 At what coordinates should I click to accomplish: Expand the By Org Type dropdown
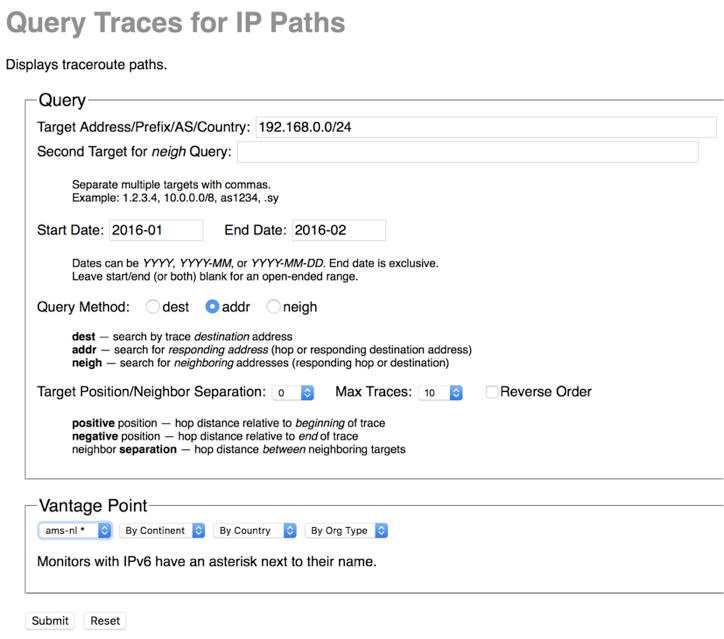(346, 530)
